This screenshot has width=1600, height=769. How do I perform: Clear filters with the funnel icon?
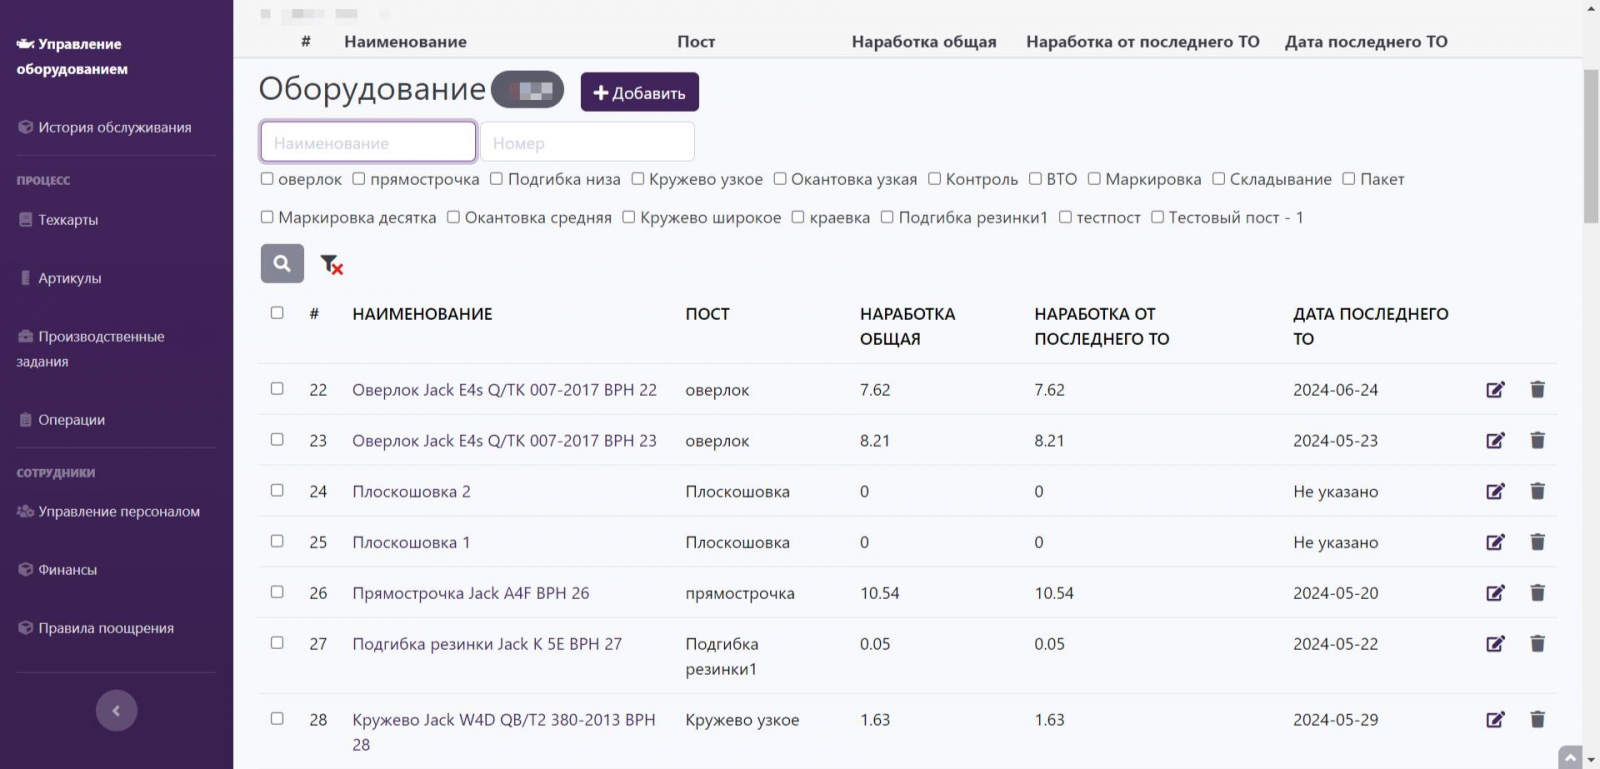(331, 264)
